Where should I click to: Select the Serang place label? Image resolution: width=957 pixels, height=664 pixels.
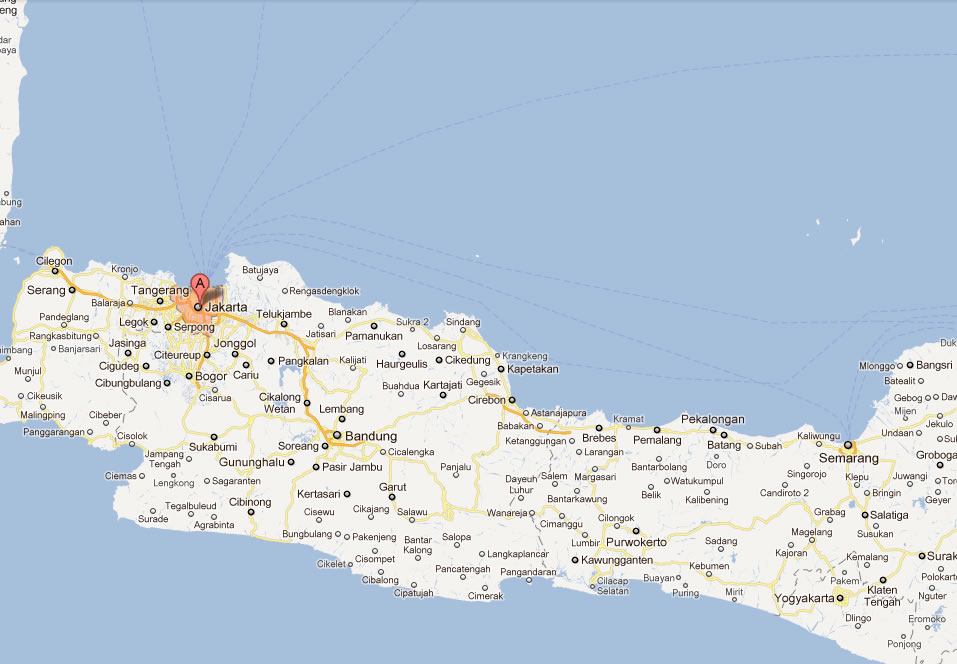[x=46, y=290]
